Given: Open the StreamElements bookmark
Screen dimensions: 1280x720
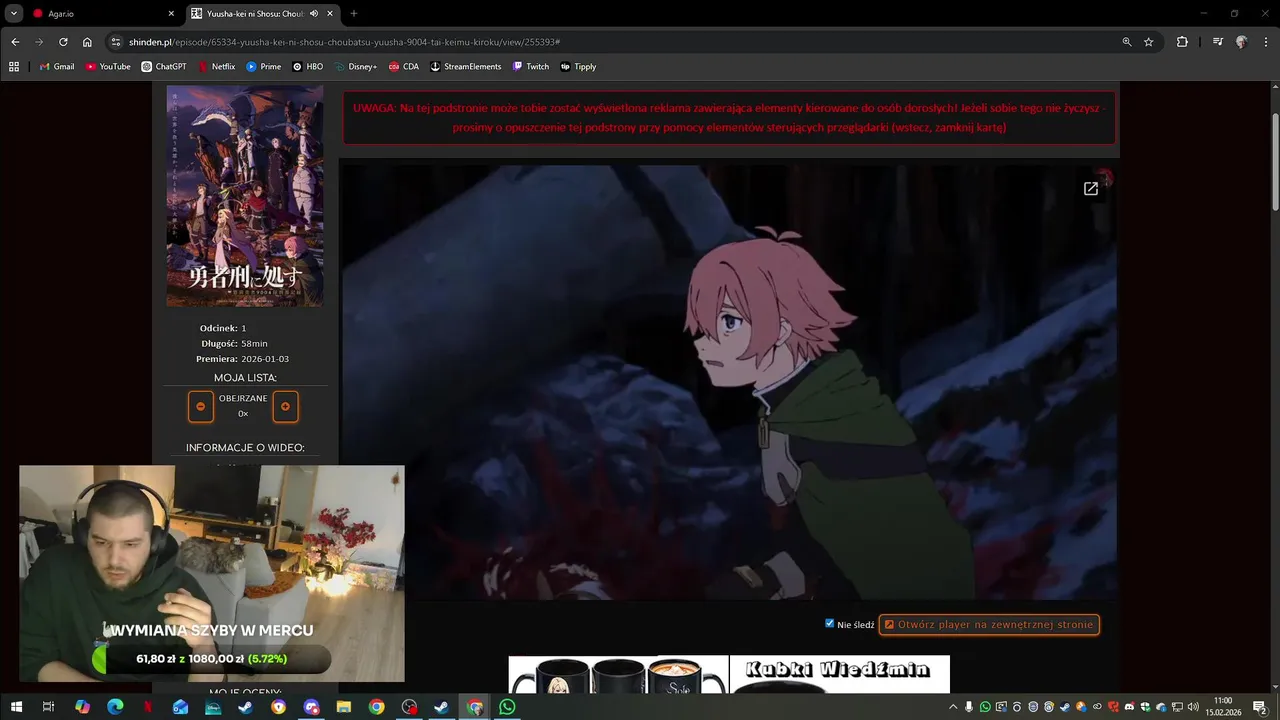Looking at the screenshot, I should coord(466,66).
